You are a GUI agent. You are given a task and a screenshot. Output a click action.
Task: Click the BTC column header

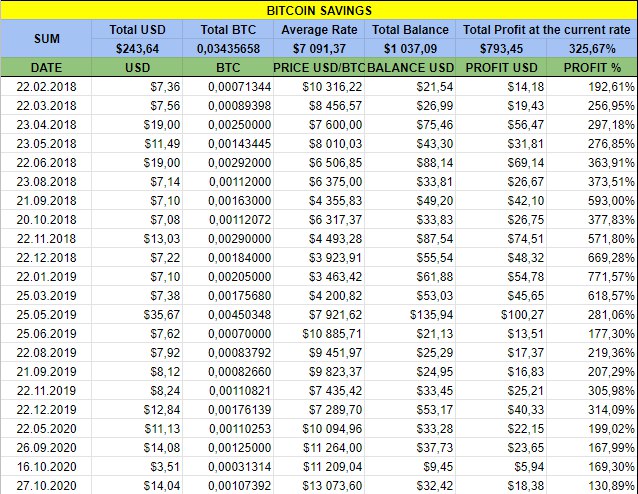(228, 67)
